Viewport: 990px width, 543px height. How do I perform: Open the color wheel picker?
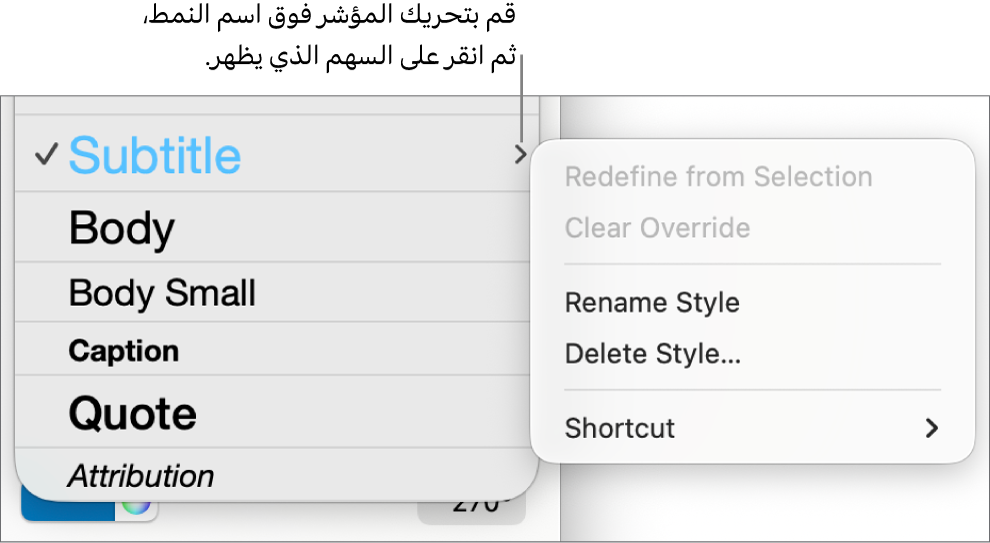point(137,506)
